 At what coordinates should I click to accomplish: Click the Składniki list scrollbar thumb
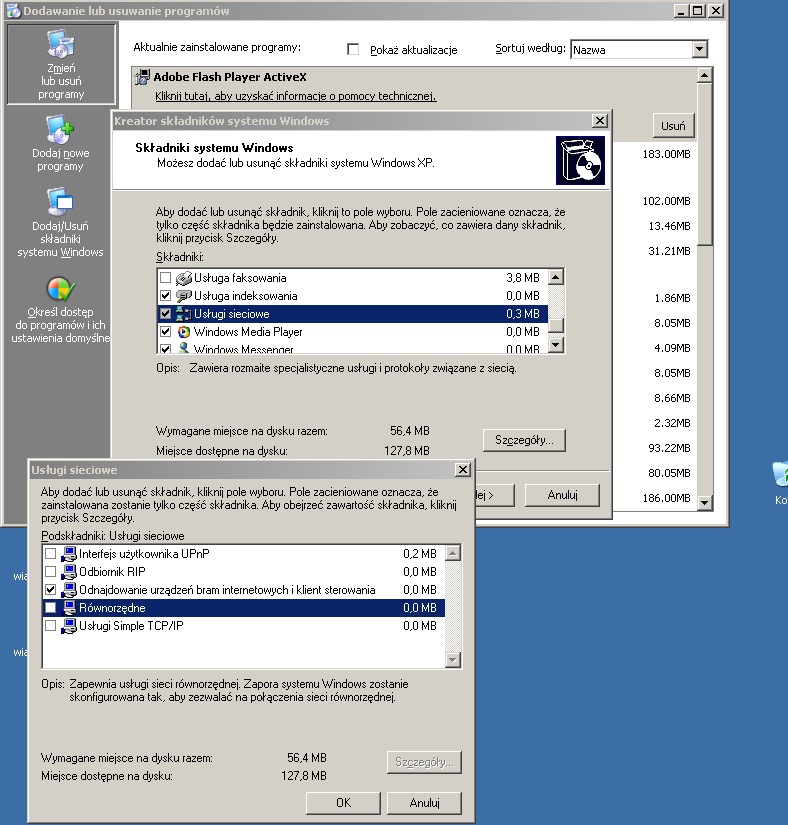pos(556,325)
